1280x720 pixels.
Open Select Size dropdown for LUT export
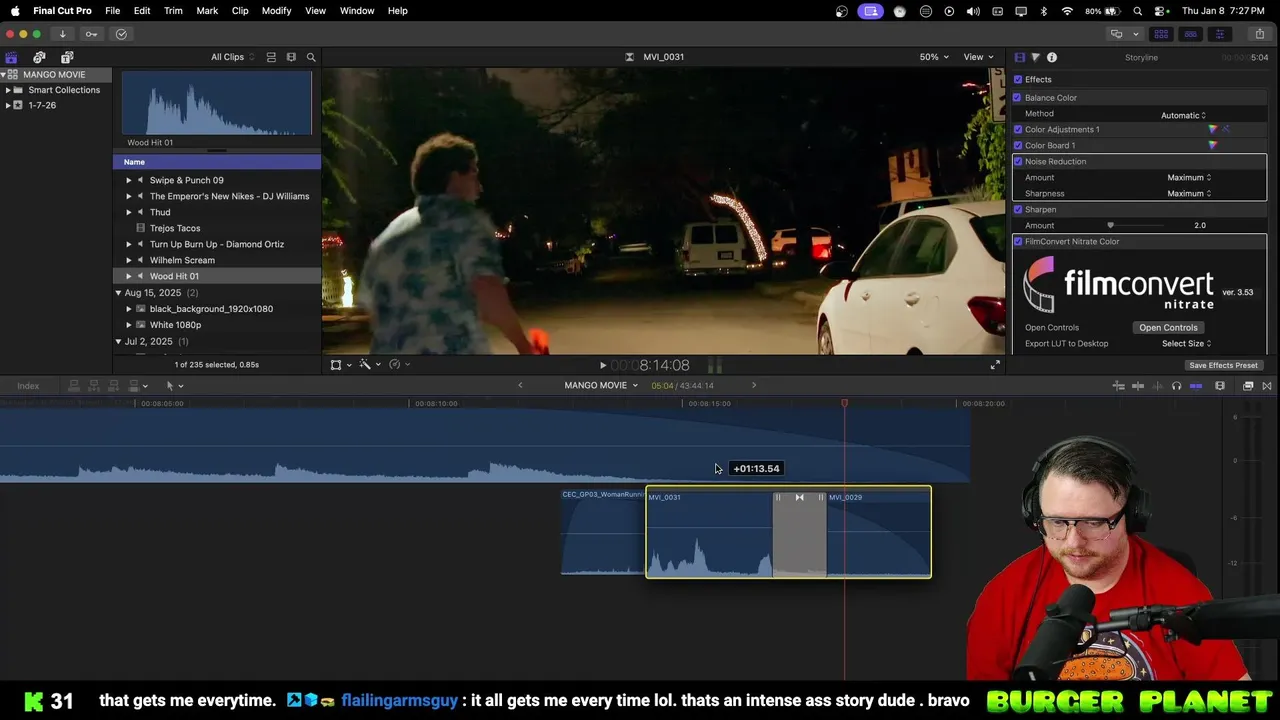point(1186,344)
